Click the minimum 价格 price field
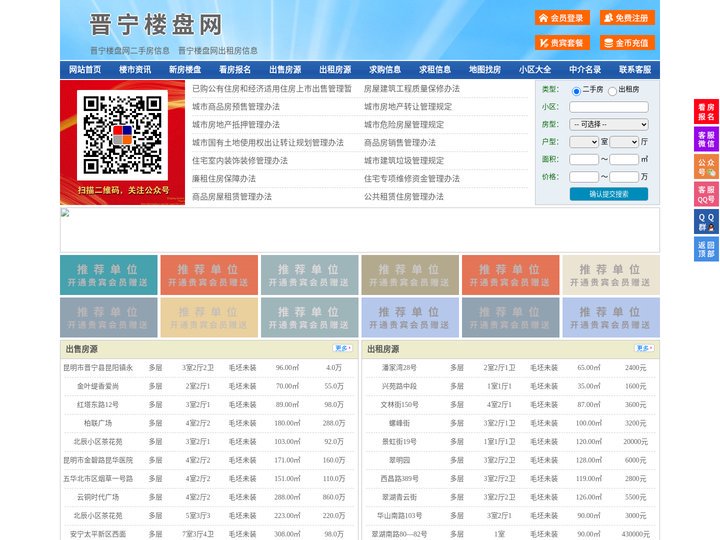Viewport: 720px width, 540px height. 584,177
